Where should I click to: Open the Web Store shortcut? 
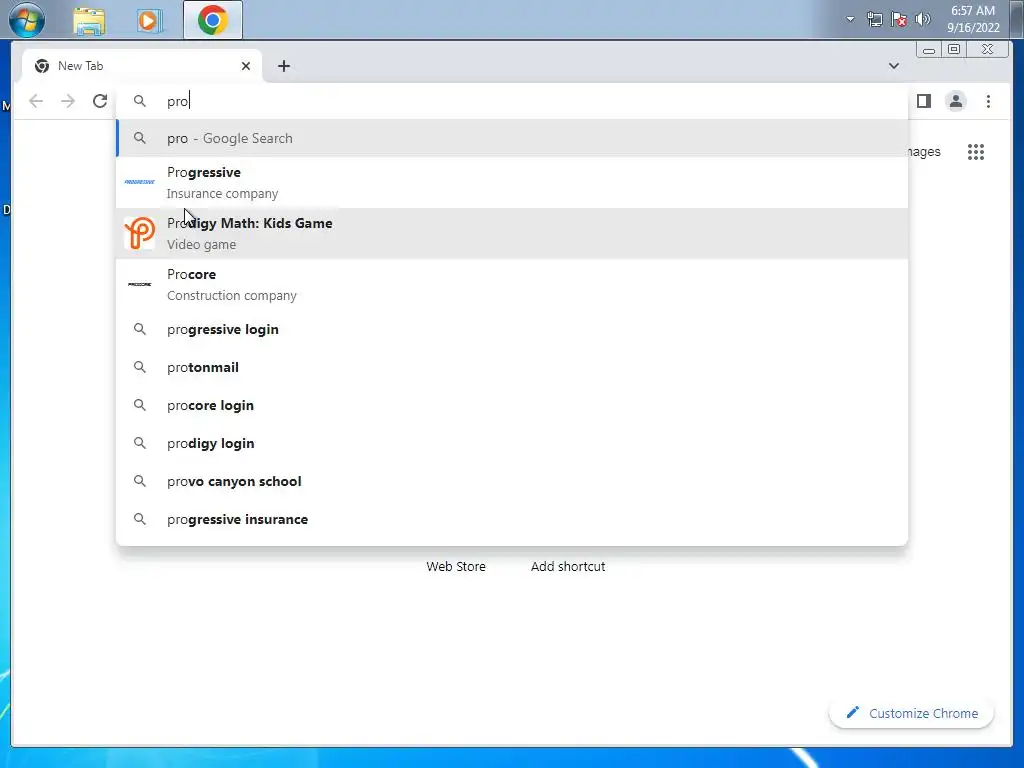(456, 566)
